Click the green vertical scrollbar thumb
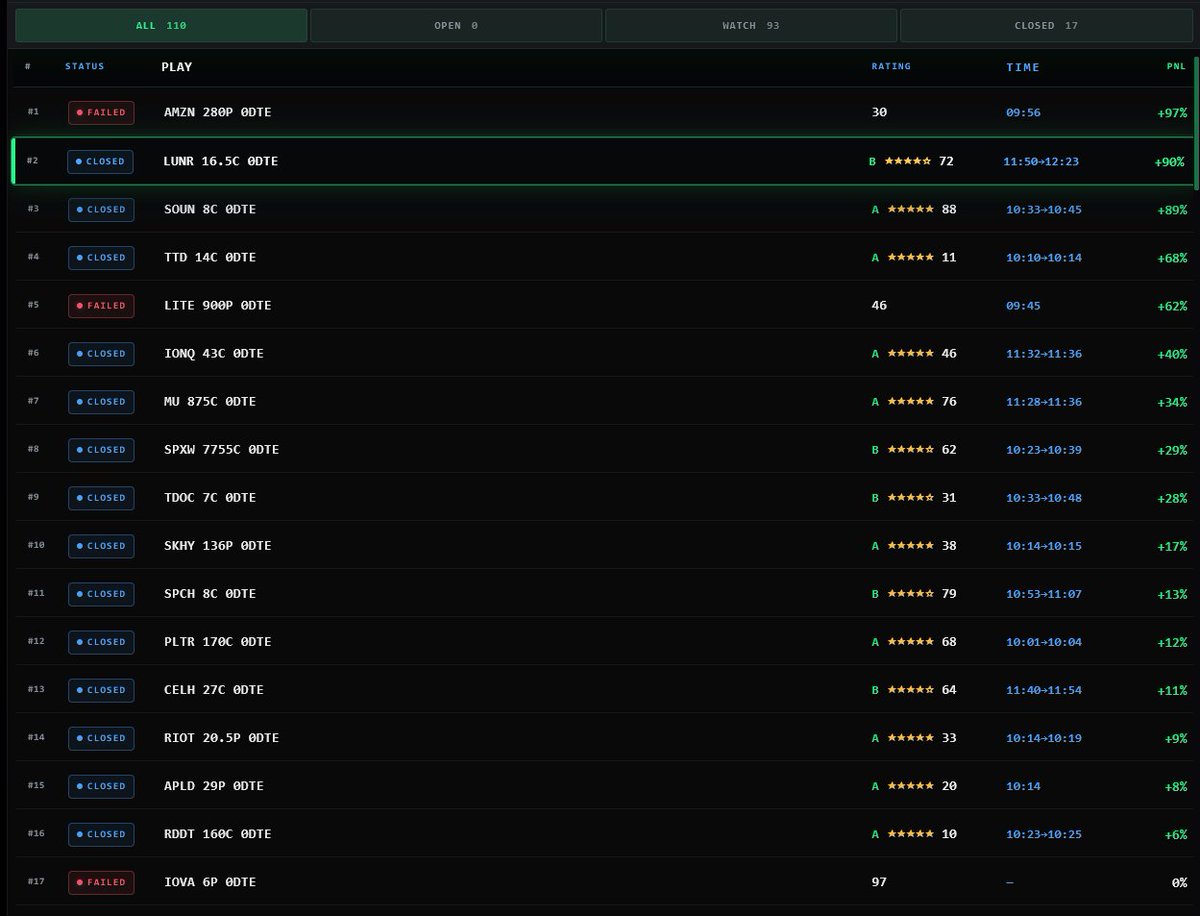 pos(1196,124)
